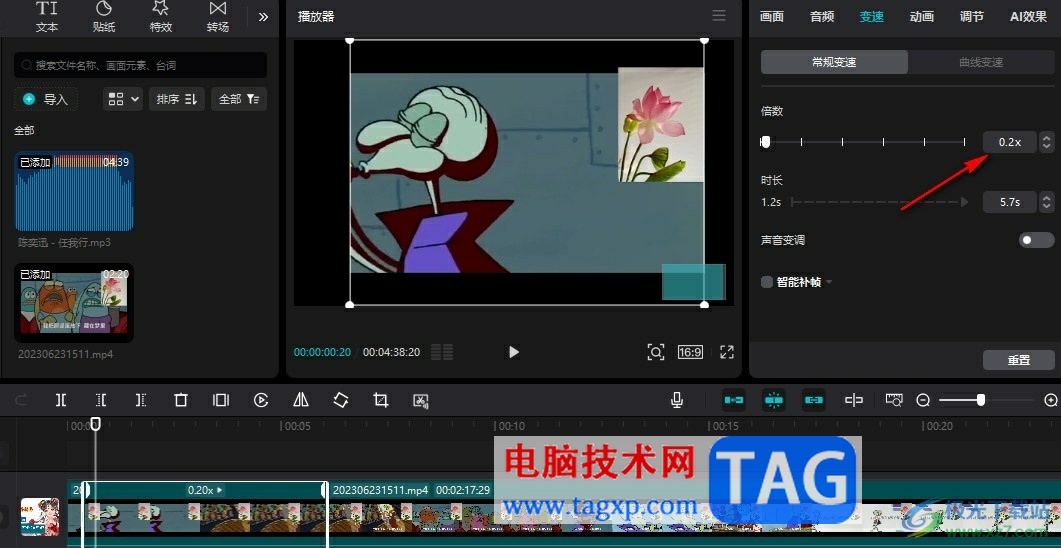Open the All (全部) filter dropdown
Viewport: 1061px width, 548px height.
[x=239, y=99]
